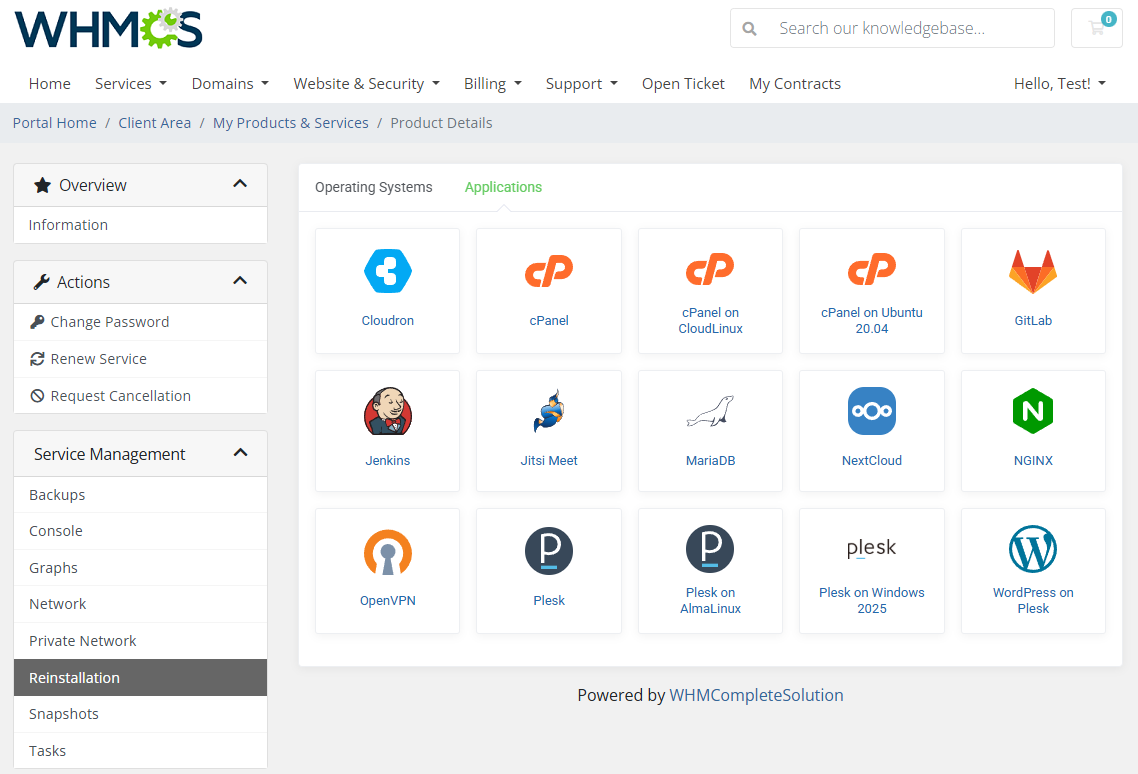Select the Cloudron application icon
This screenshot has height=774, width=1138.
(387, 270)
